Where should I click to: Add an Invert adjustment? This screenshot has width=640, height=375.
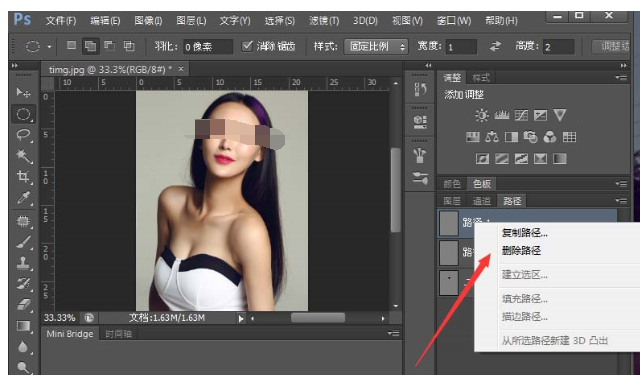coord(482,158)
